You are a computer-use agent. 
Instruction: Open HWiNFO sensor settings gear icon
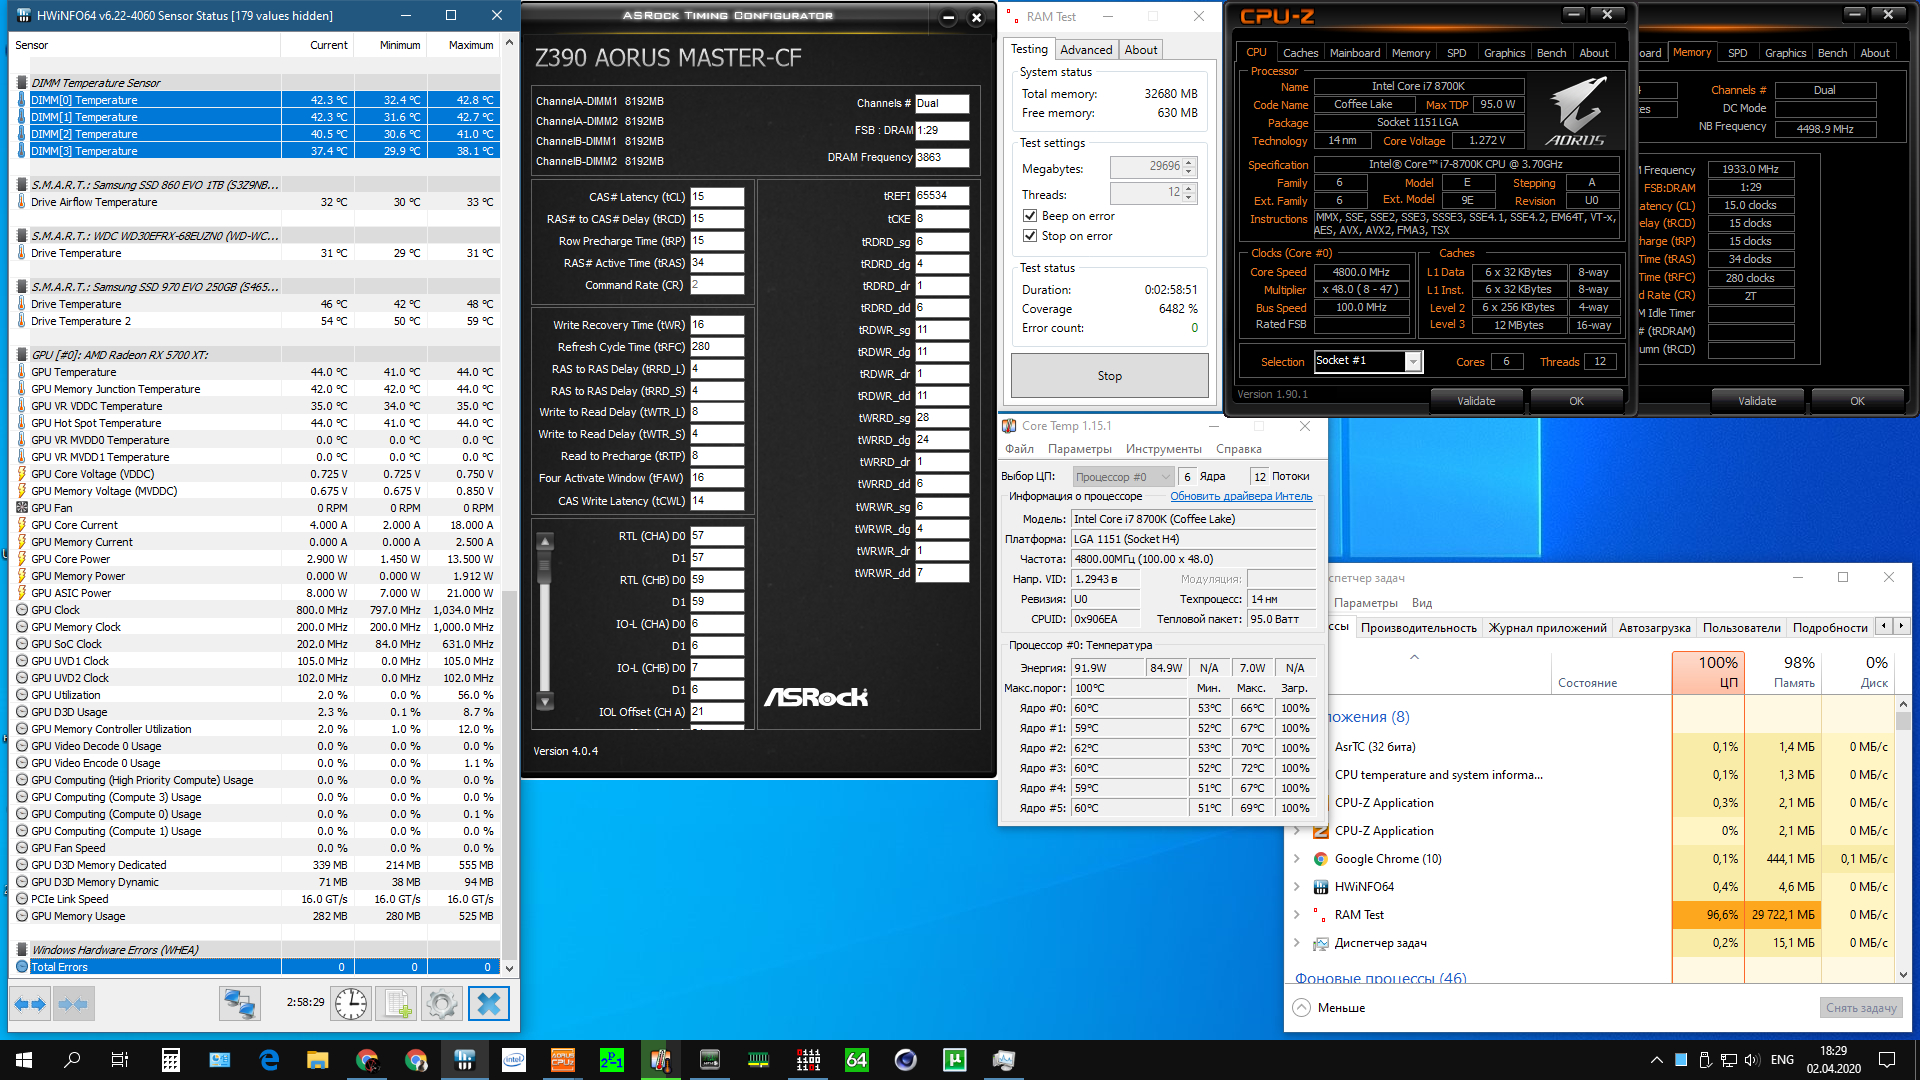[441, 1004]
